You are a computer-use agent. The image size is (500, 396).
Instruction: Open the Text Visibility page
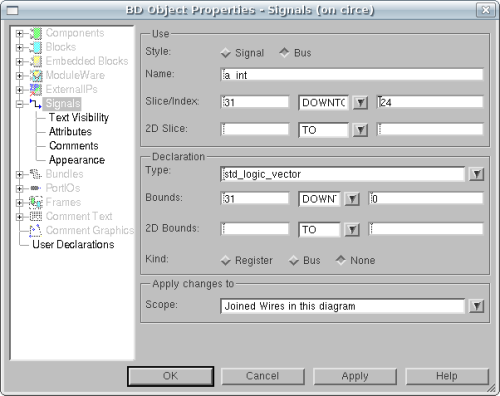point(79,118)
